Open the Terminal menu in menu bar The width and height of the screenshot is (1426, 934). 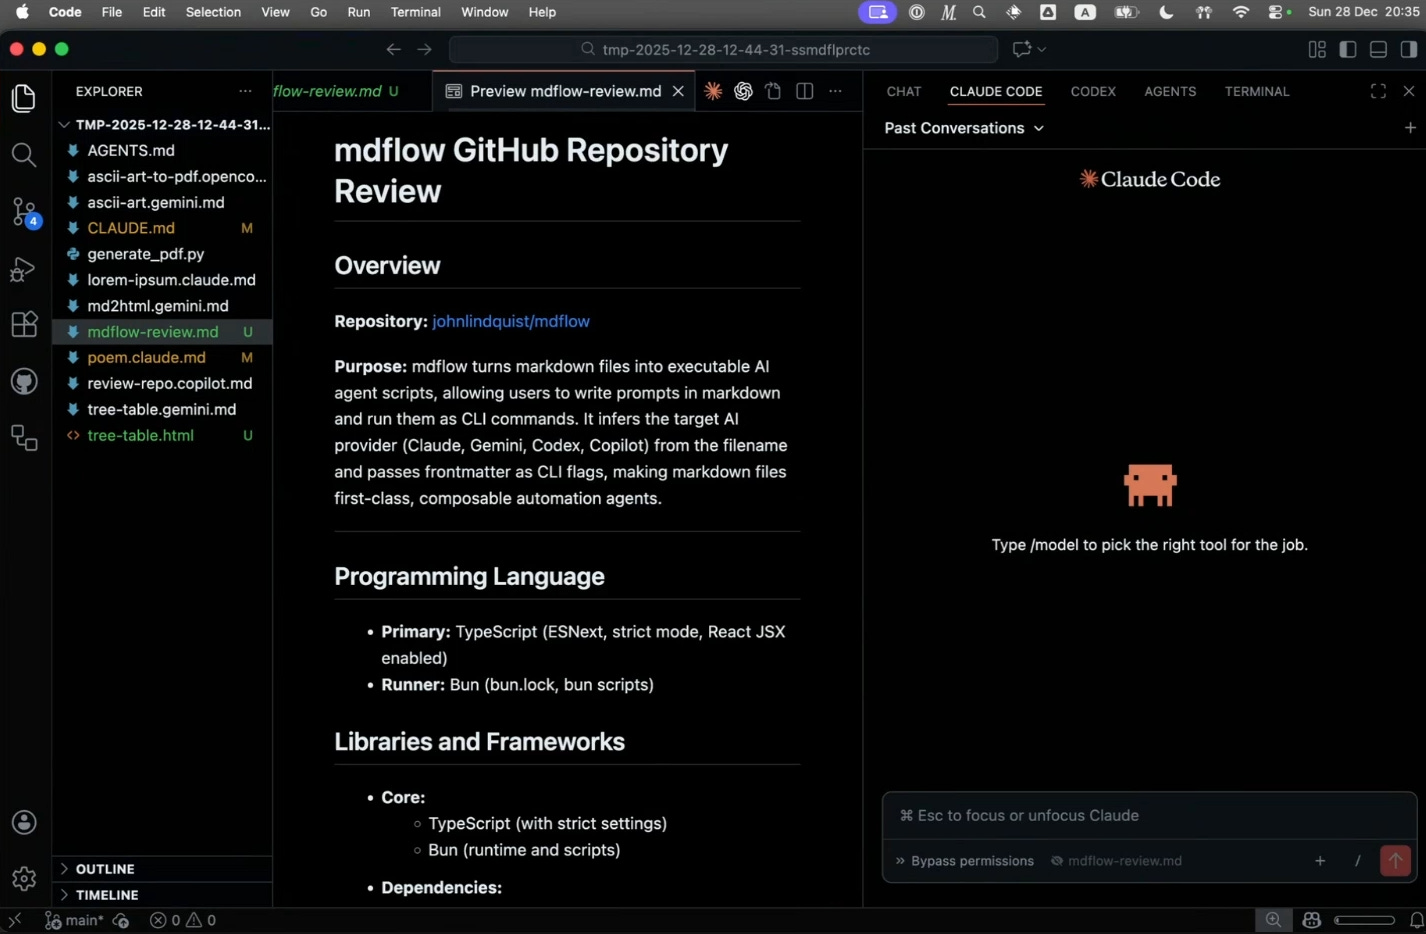[x=416, y=12]
